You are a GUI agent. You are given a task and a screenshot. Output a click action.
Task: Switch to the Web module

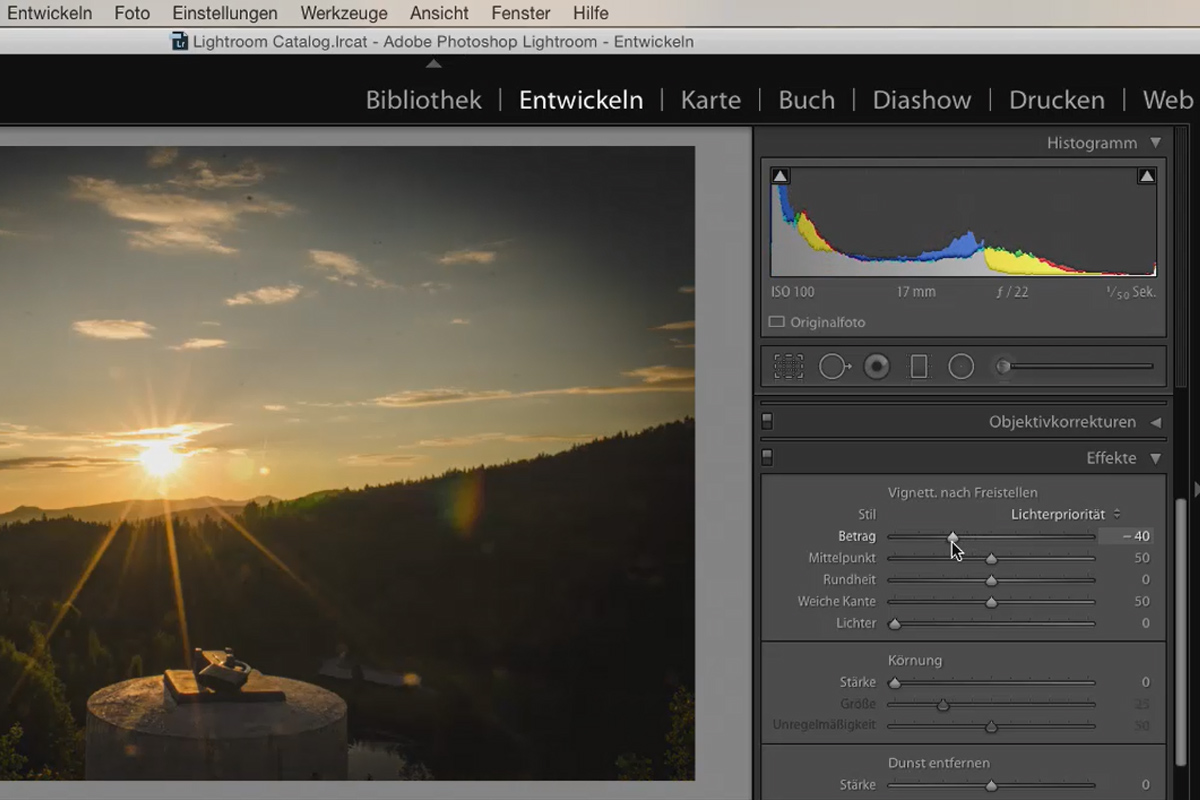(1168, 100)
